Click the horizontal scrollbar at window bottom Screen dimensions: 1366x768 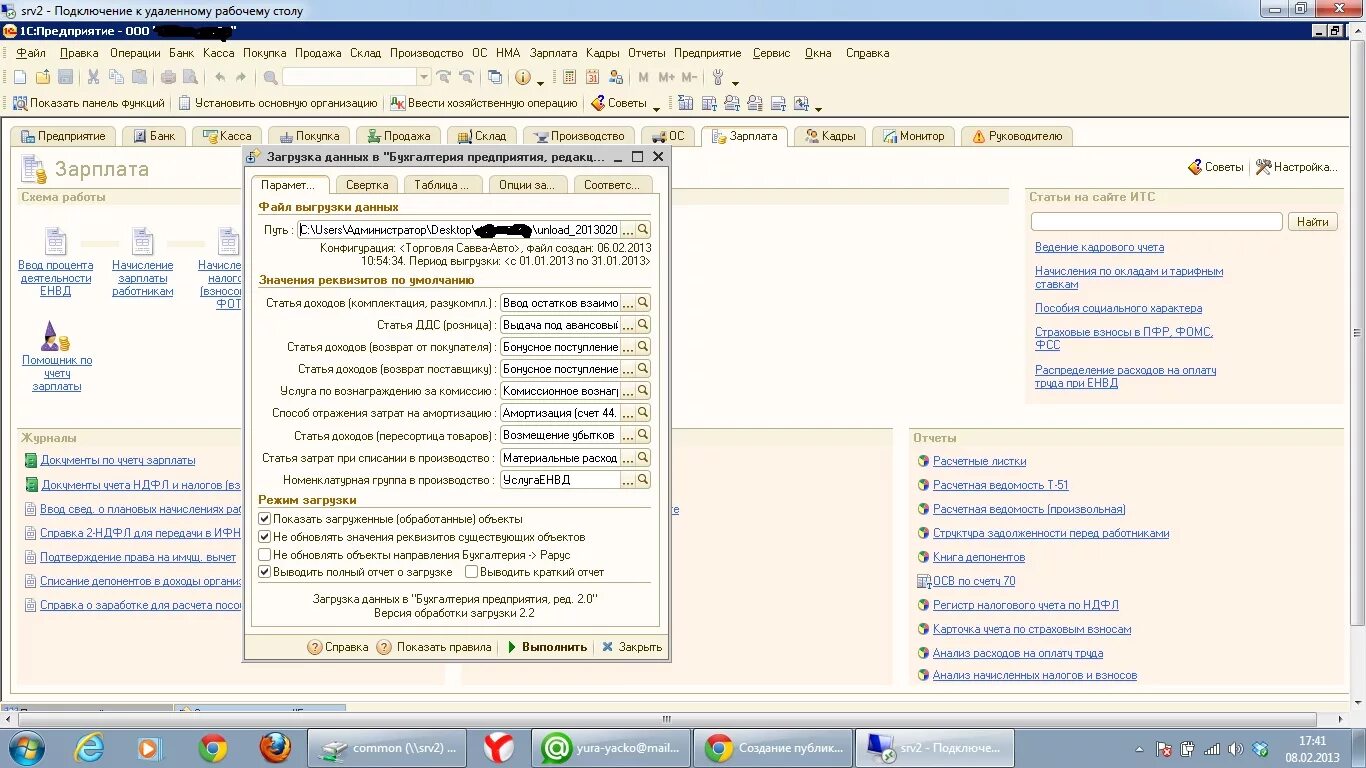pos(668,719)
